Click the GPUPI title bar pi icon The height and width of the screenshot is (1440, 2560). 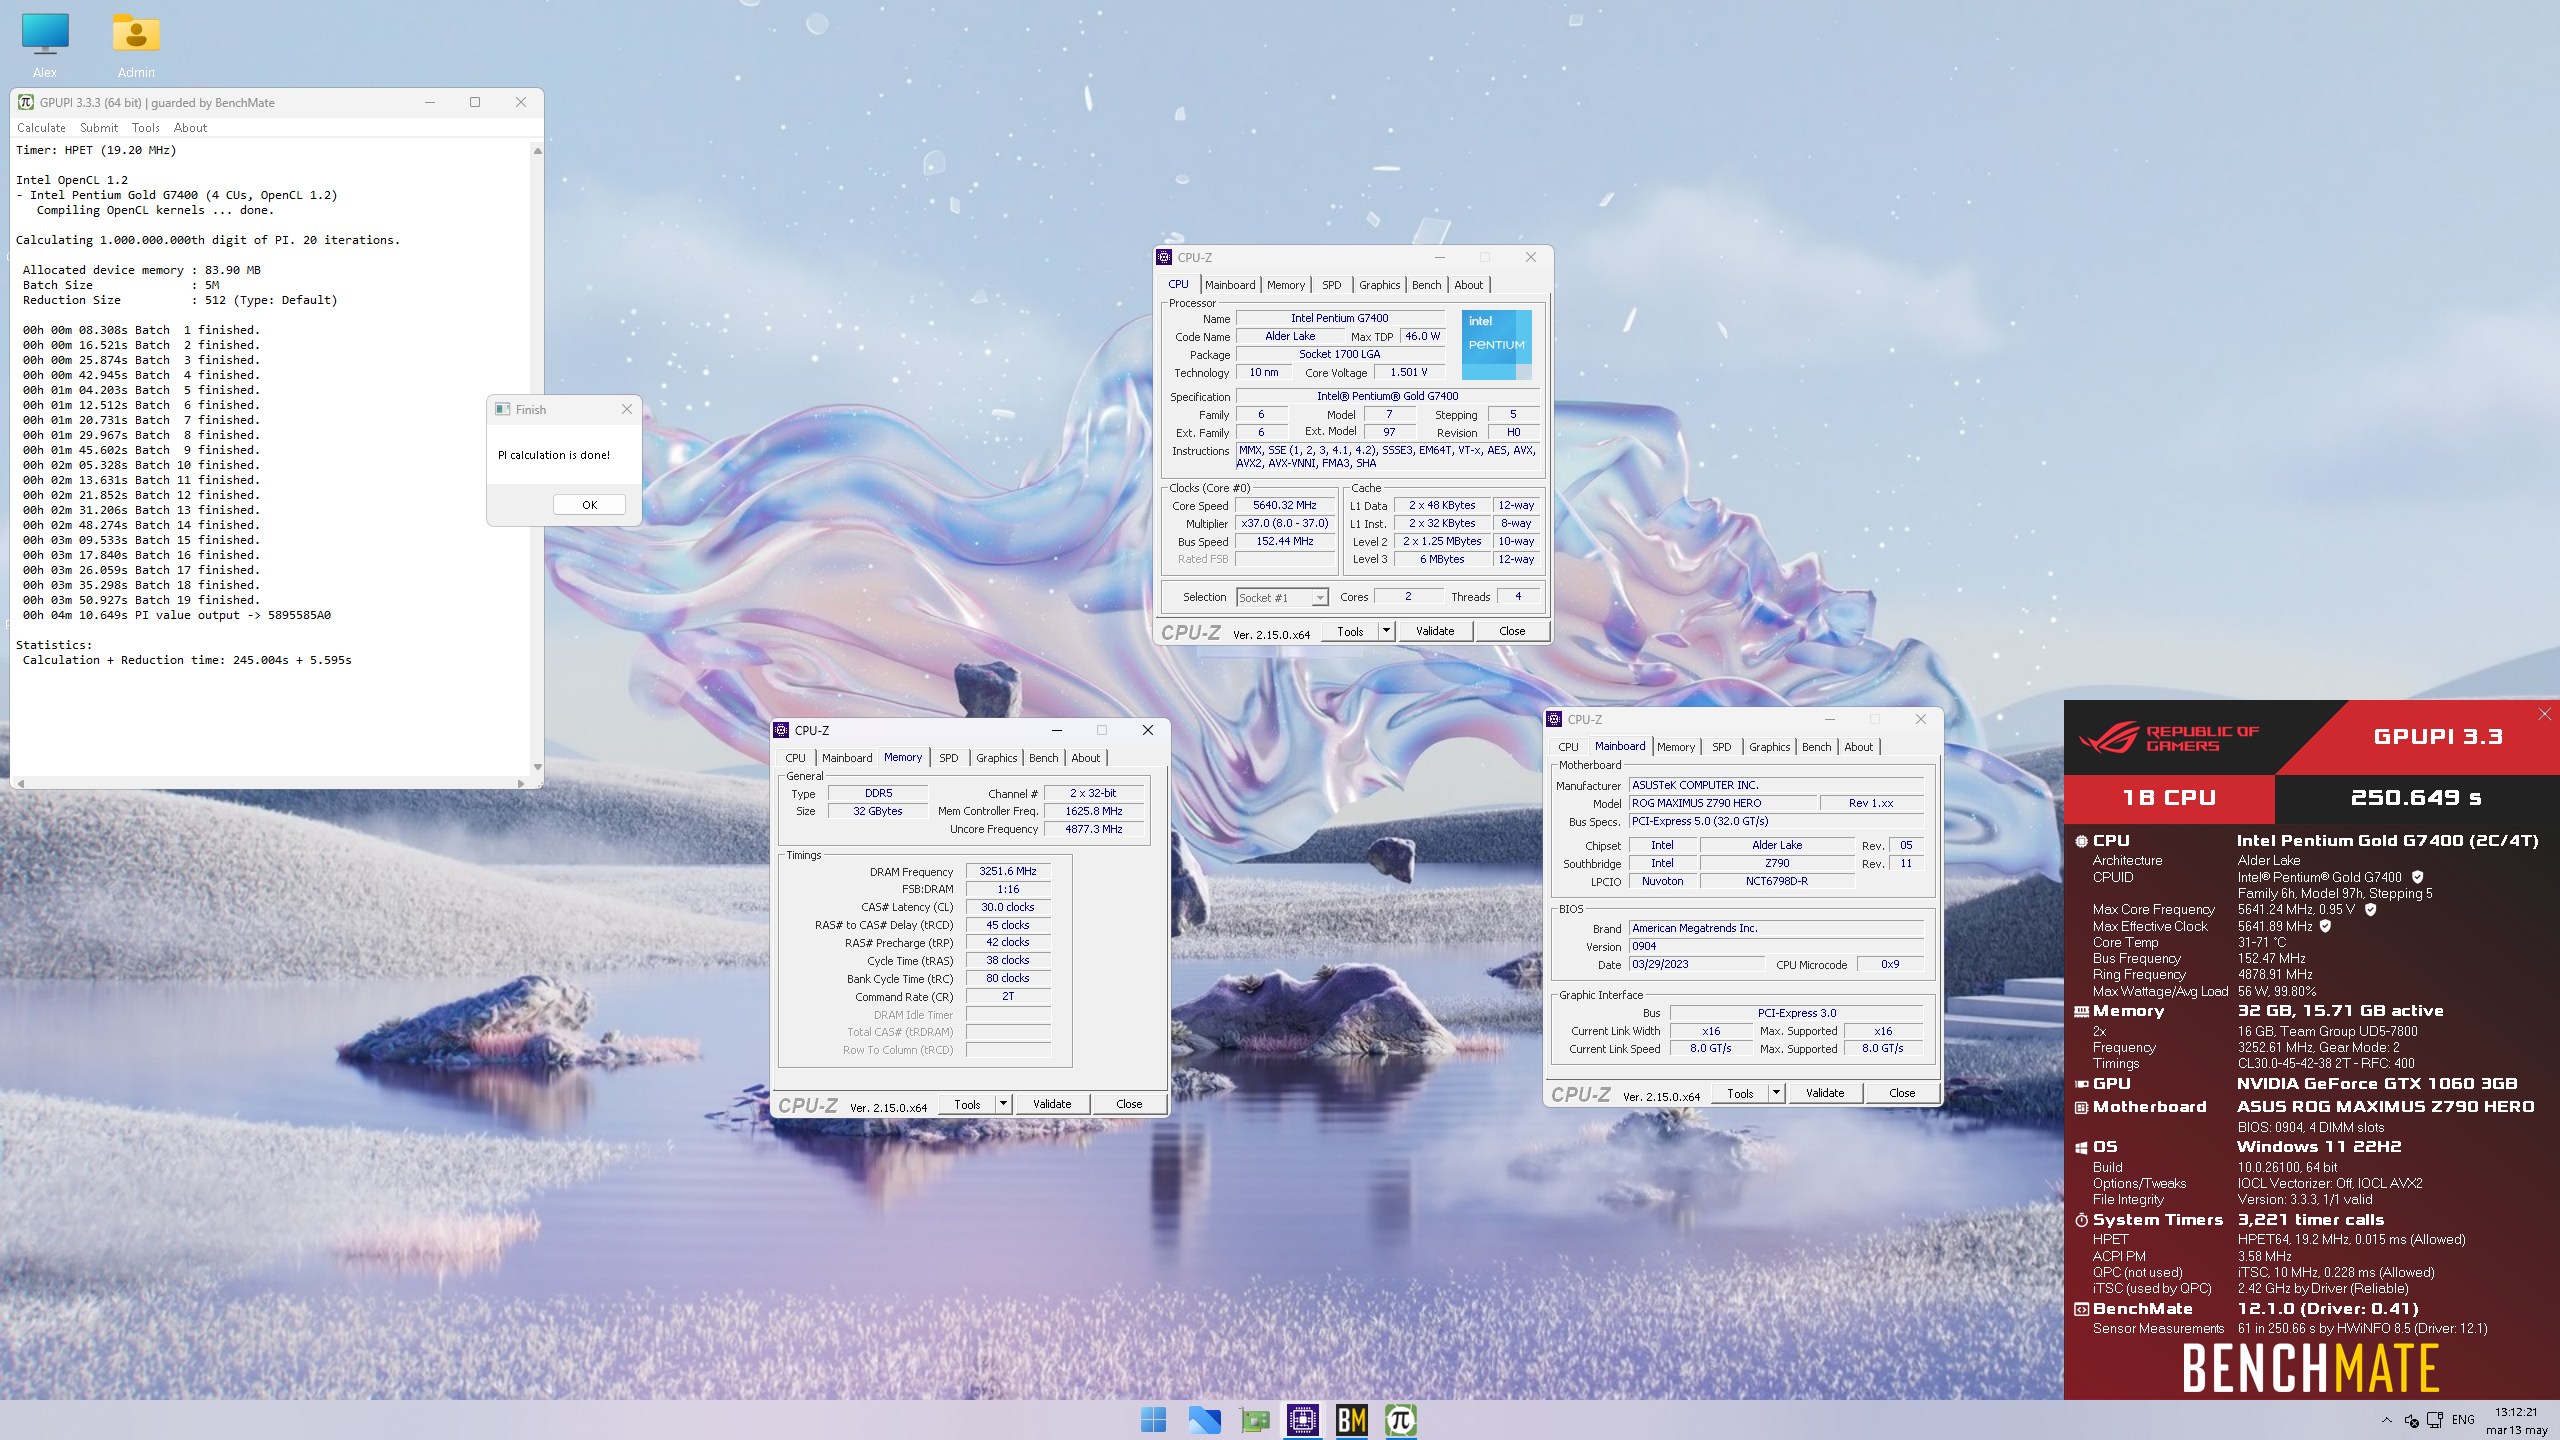26,102
